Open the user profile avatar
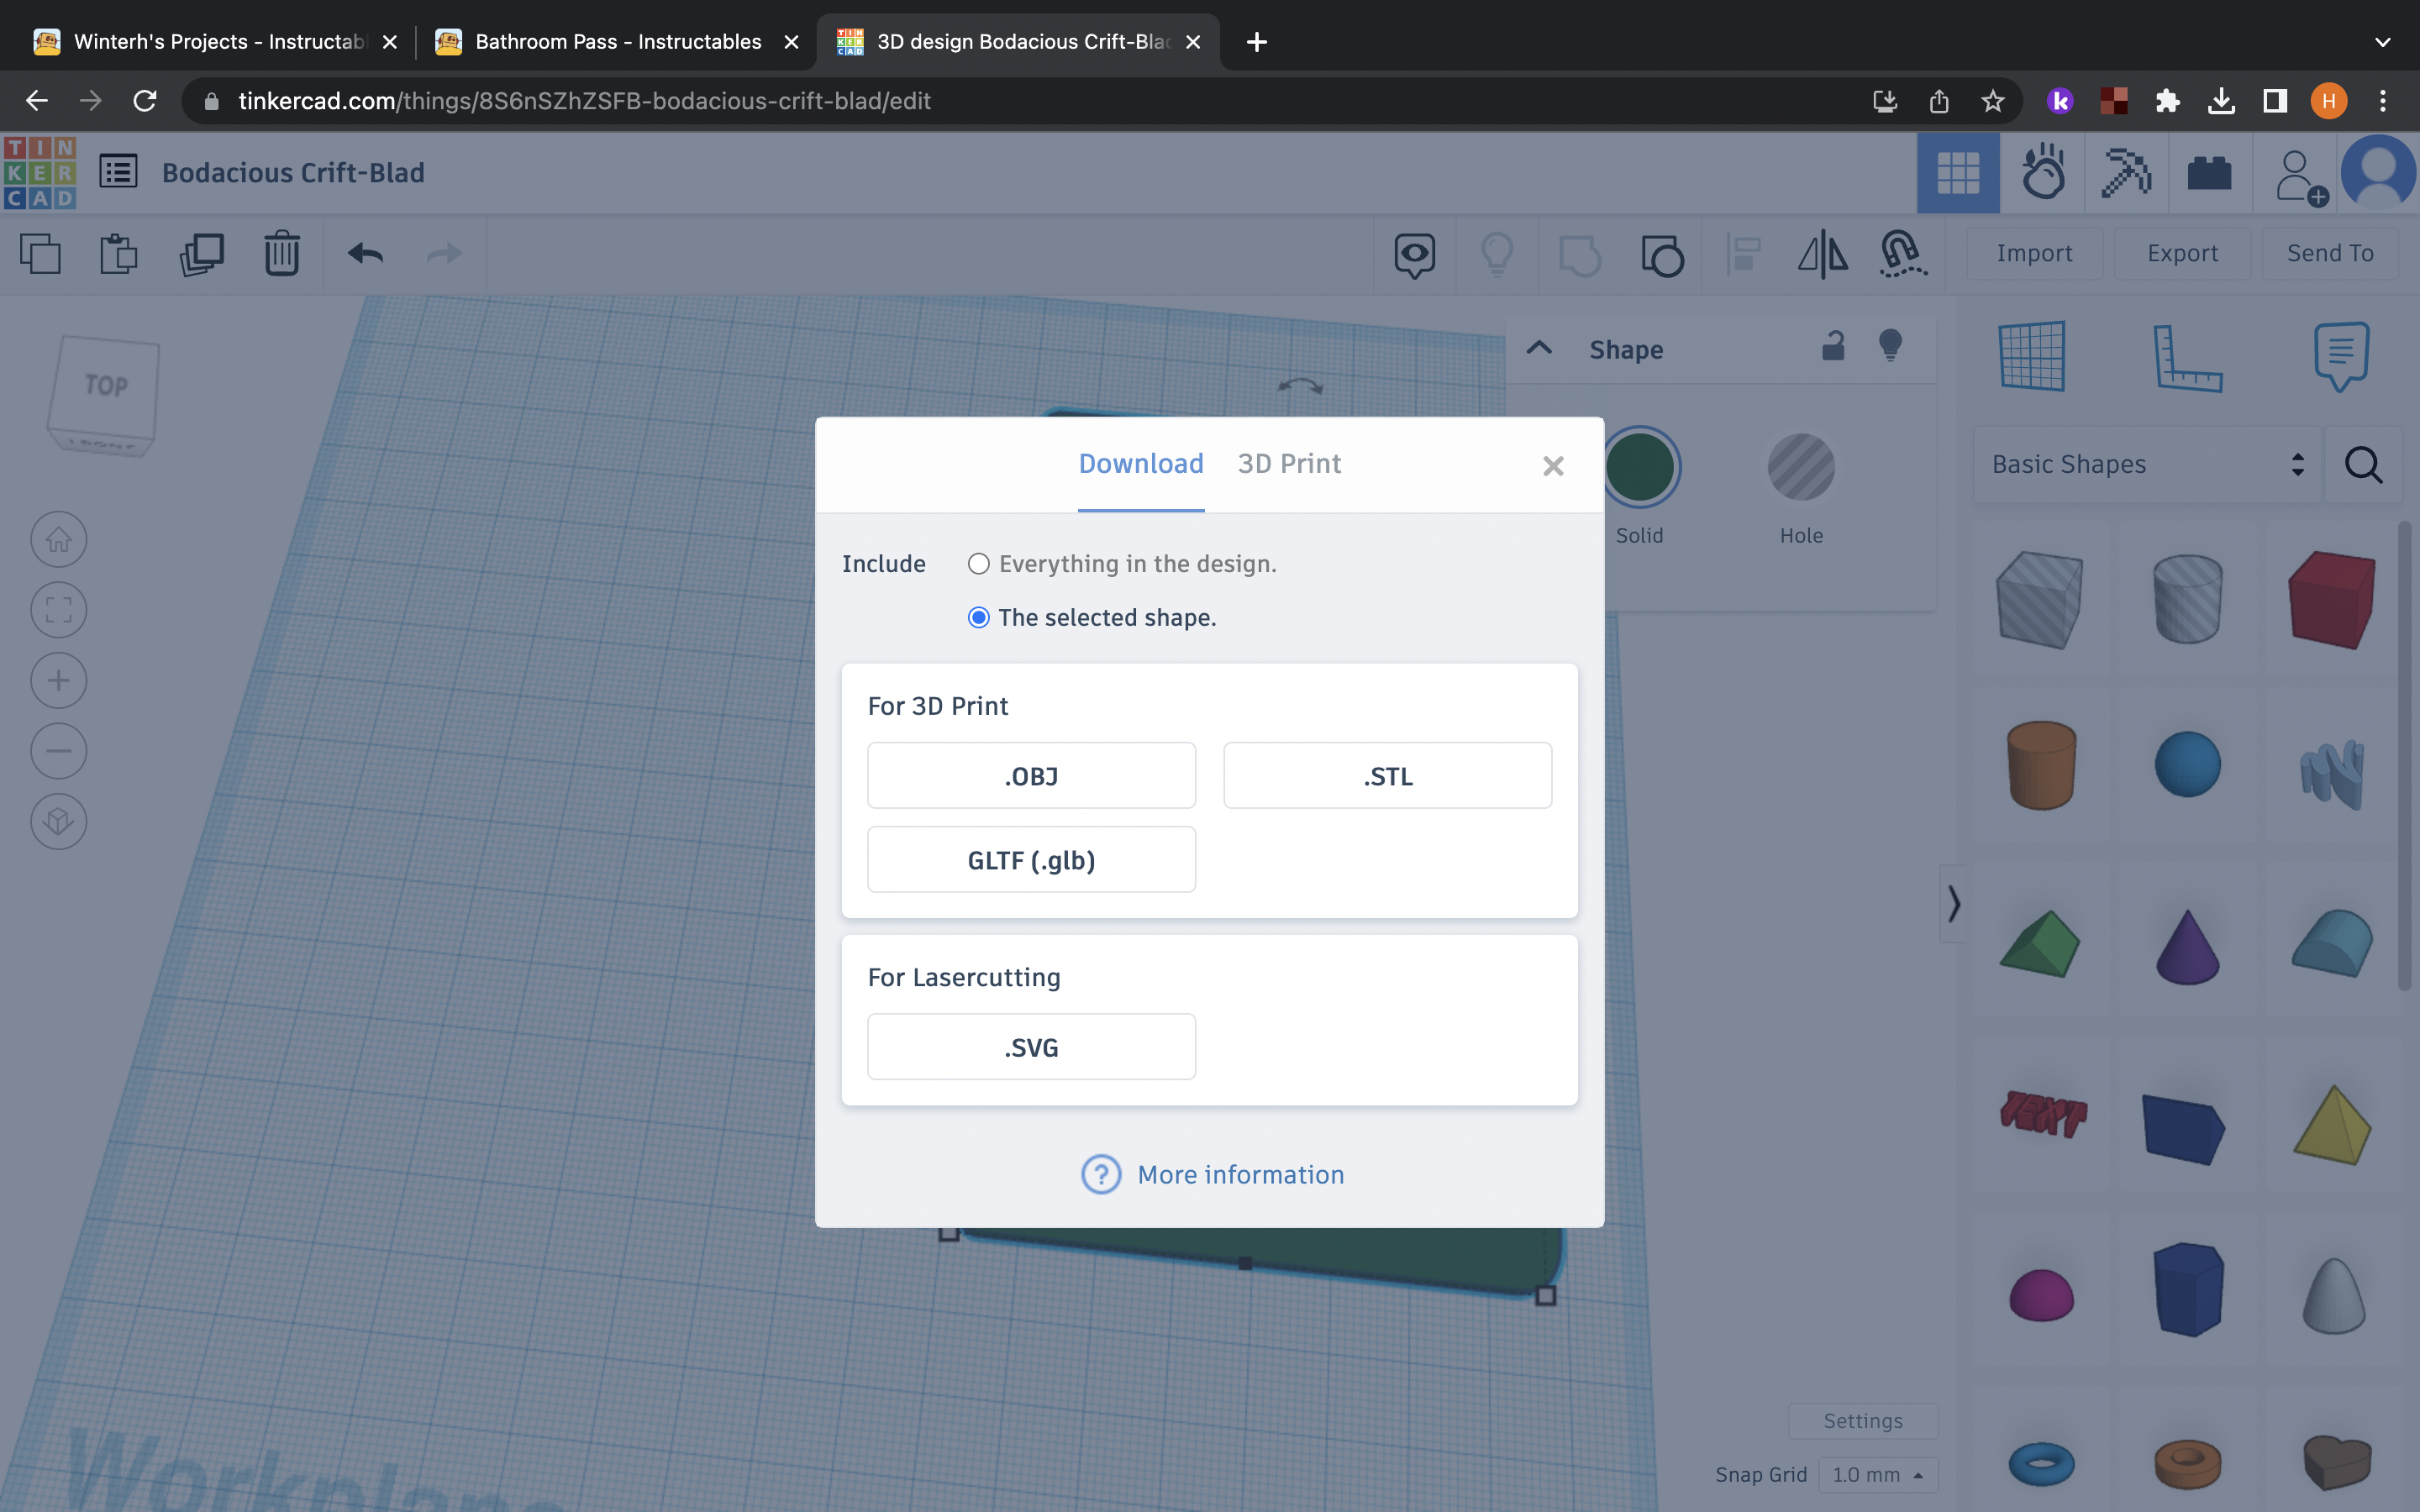2420x1512 pixels. [x=2378, y=173]
